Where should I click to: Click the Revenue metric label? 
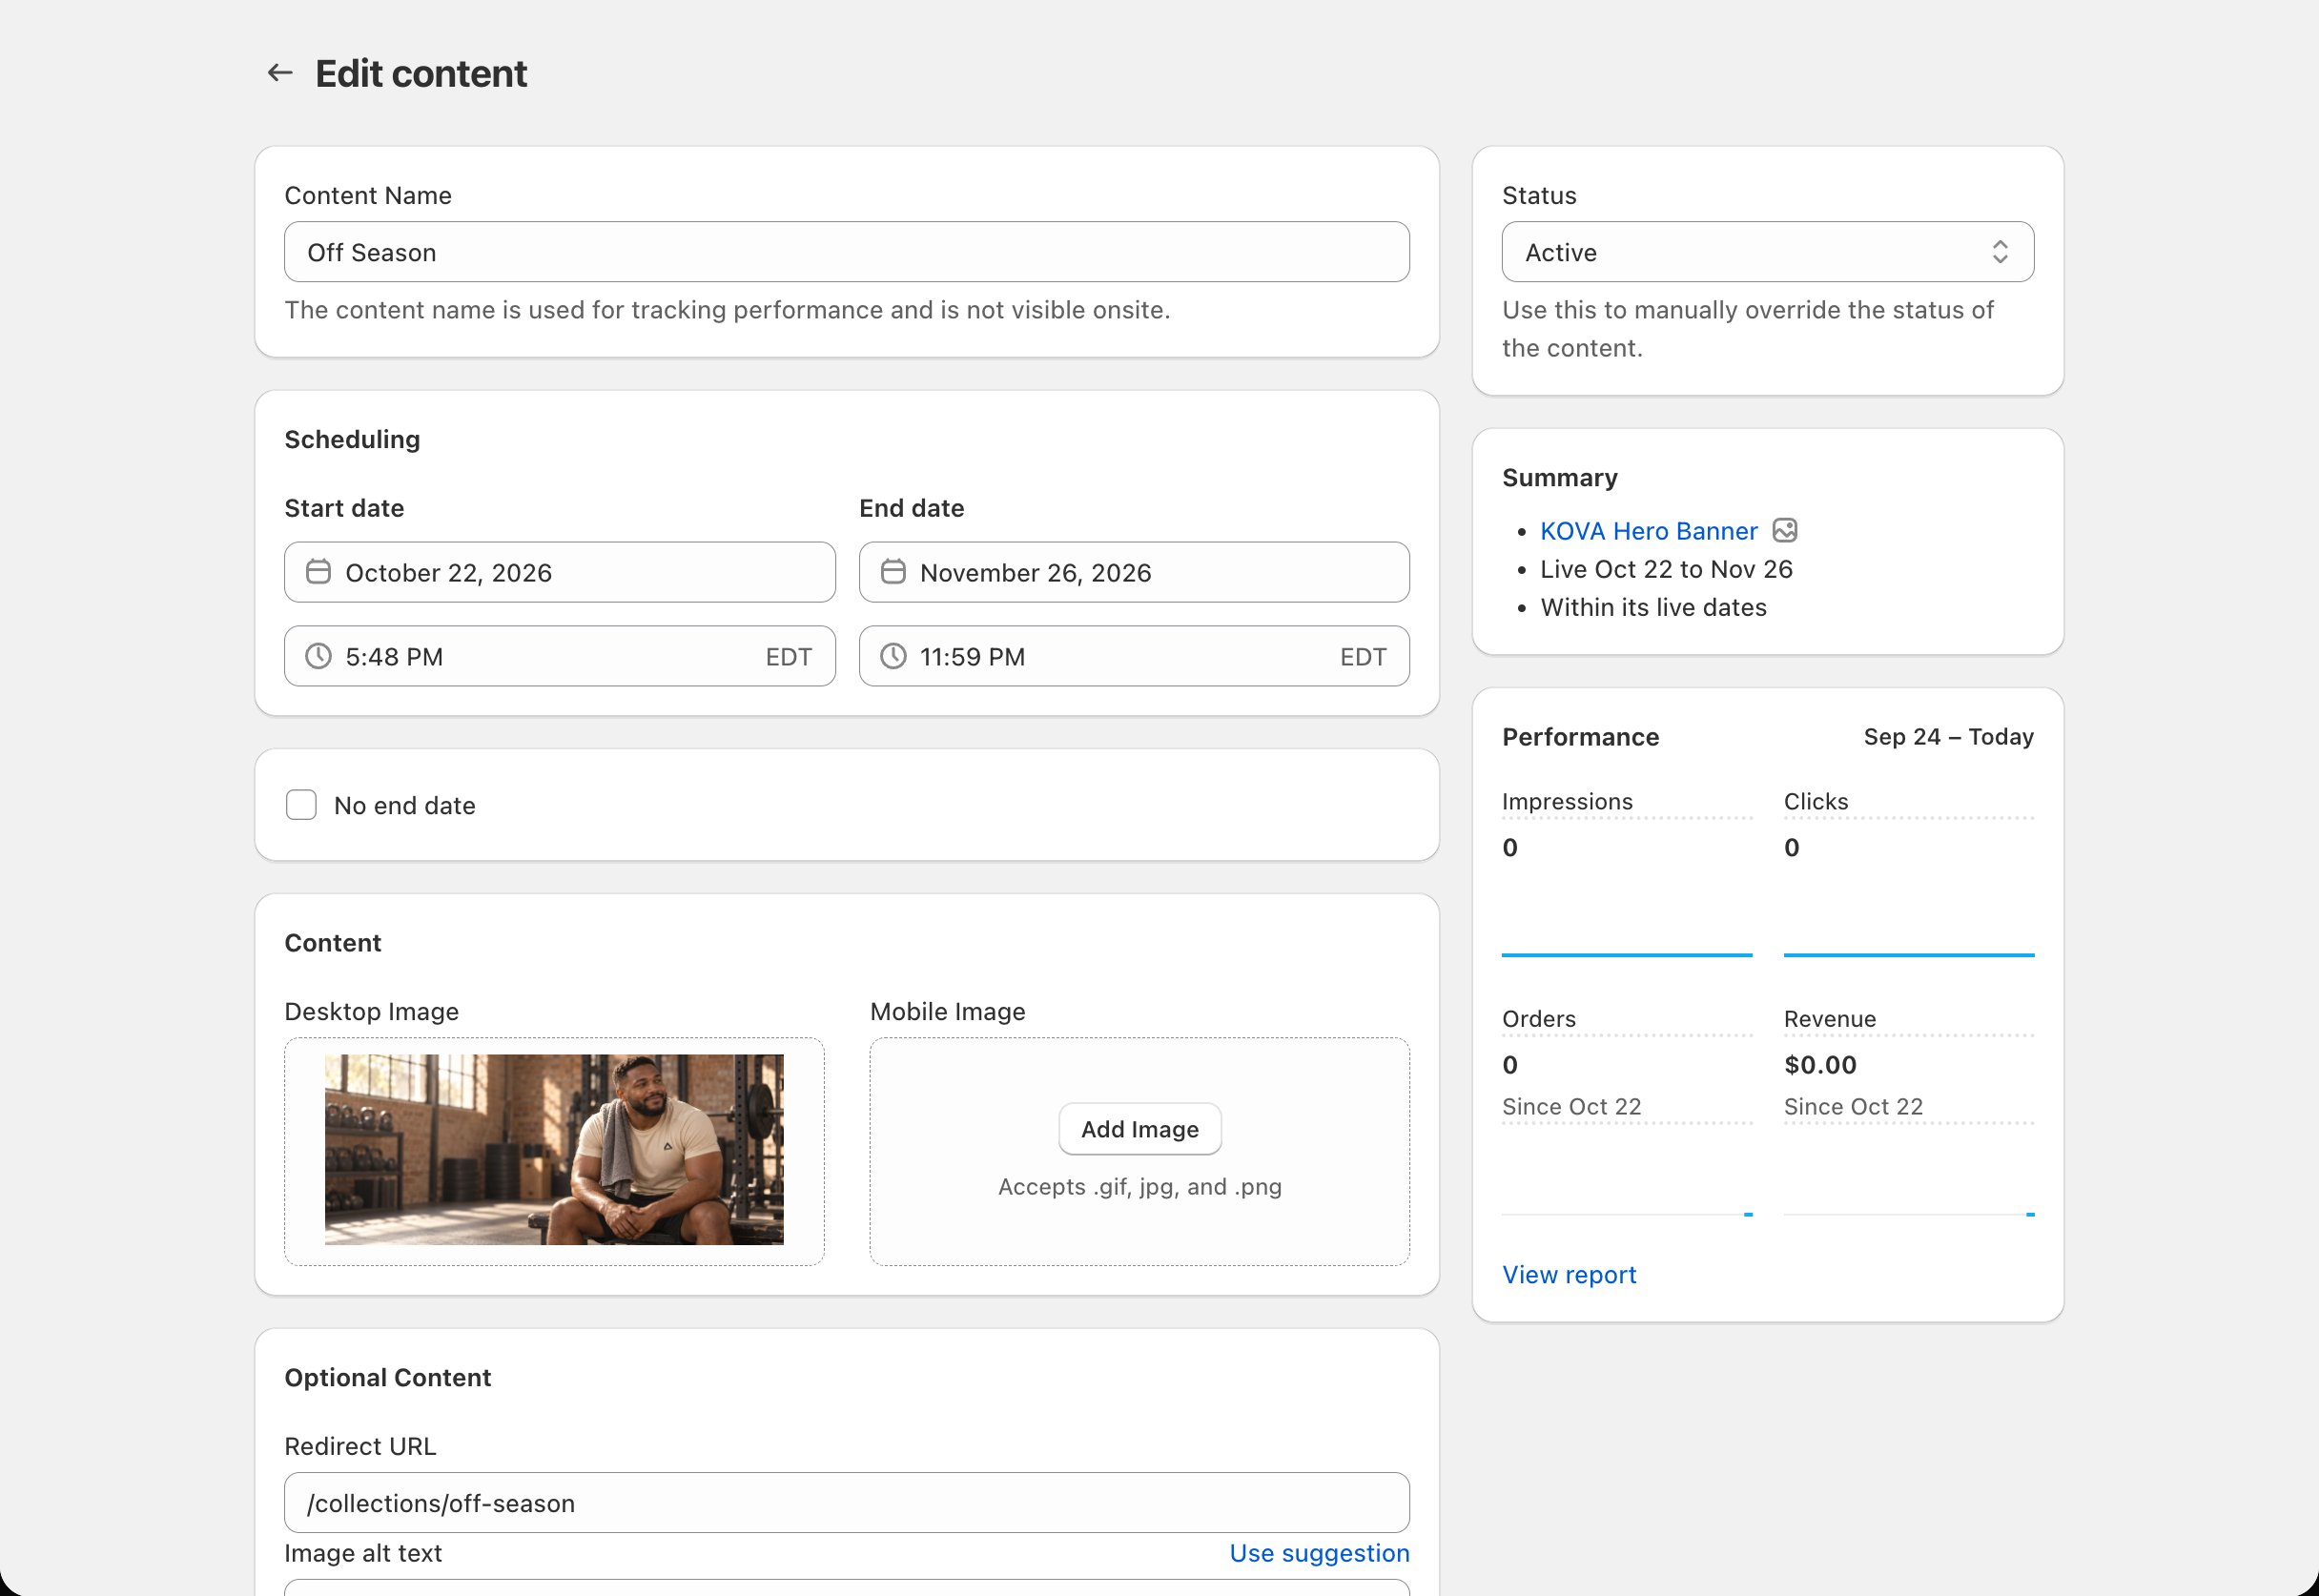tap(1829, 1019)
